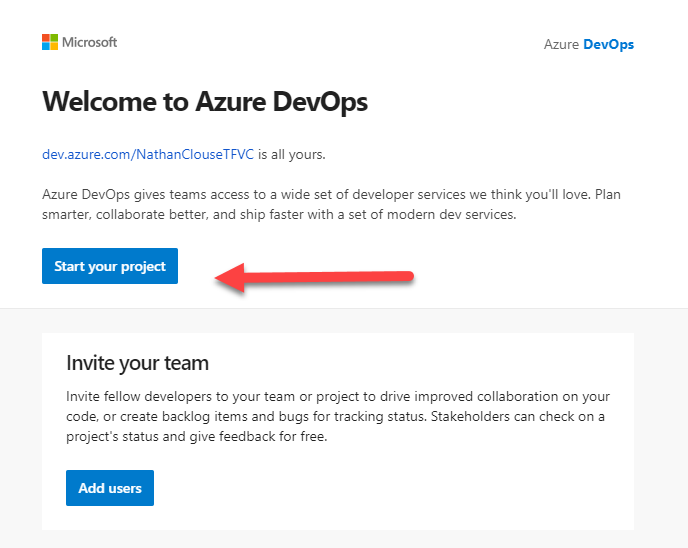Click the Microsoft wordmark text
Image resolution: width=688 pixels, height=548 pixels.
(x=90, y=42)
